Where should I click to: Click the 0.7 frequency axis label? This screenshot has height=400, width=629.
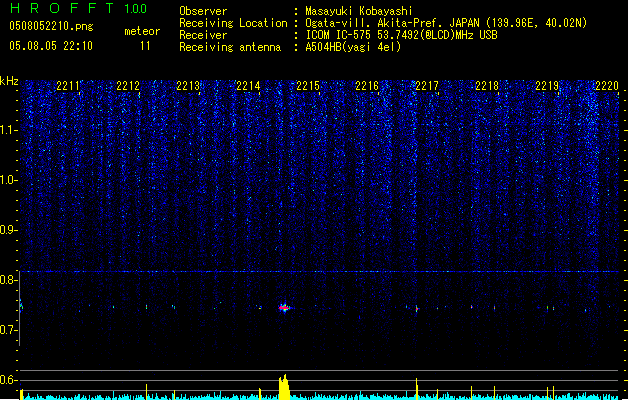(8, 330)
